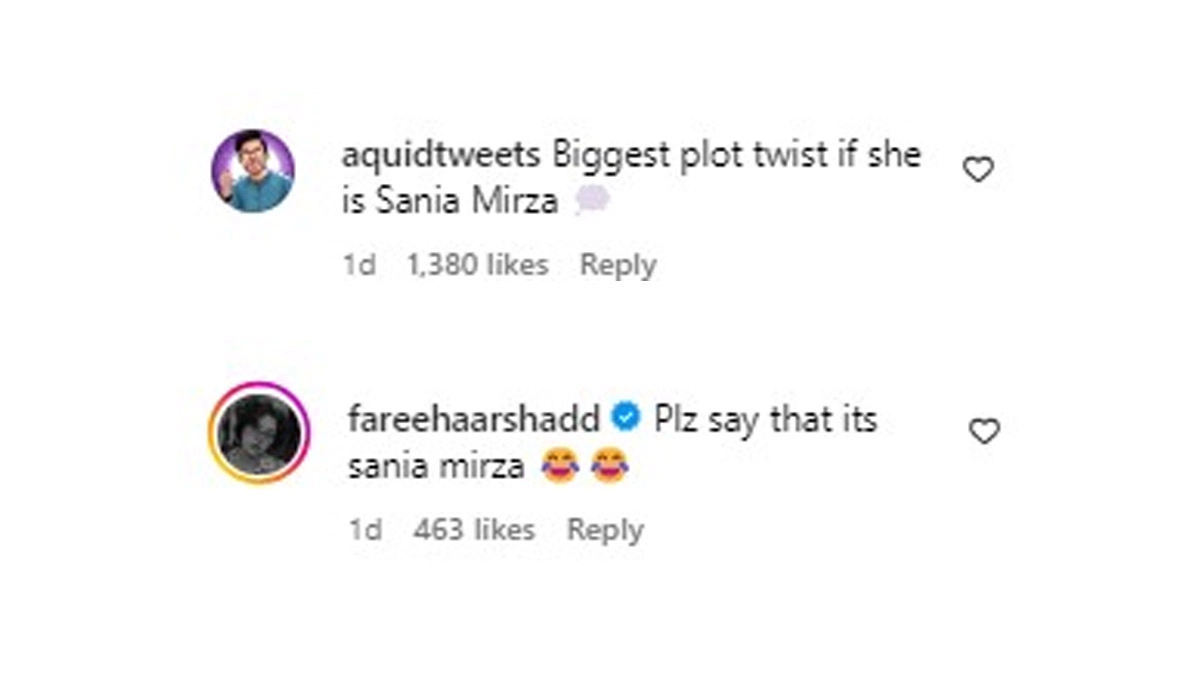The image size is (1200, 675).
Task: View the 1,380 likes list
Action: point(478,265)
